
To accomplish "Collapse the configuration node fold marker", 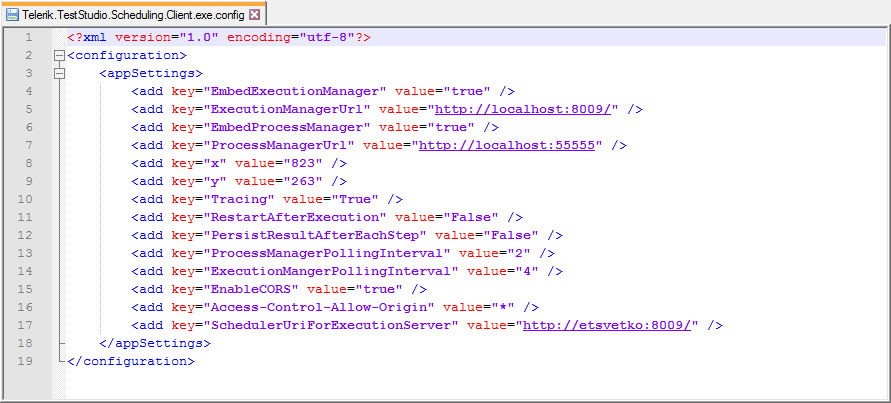I will [x=59, y=55].
